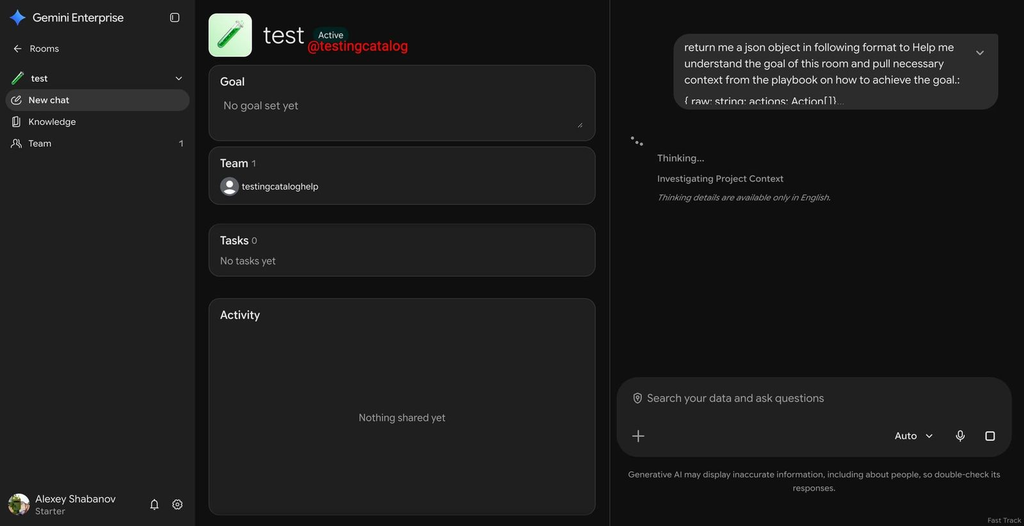Open the settings gear icon
Image resolution: width=1024 pixels, height=526 pixels.
[177, 504]
